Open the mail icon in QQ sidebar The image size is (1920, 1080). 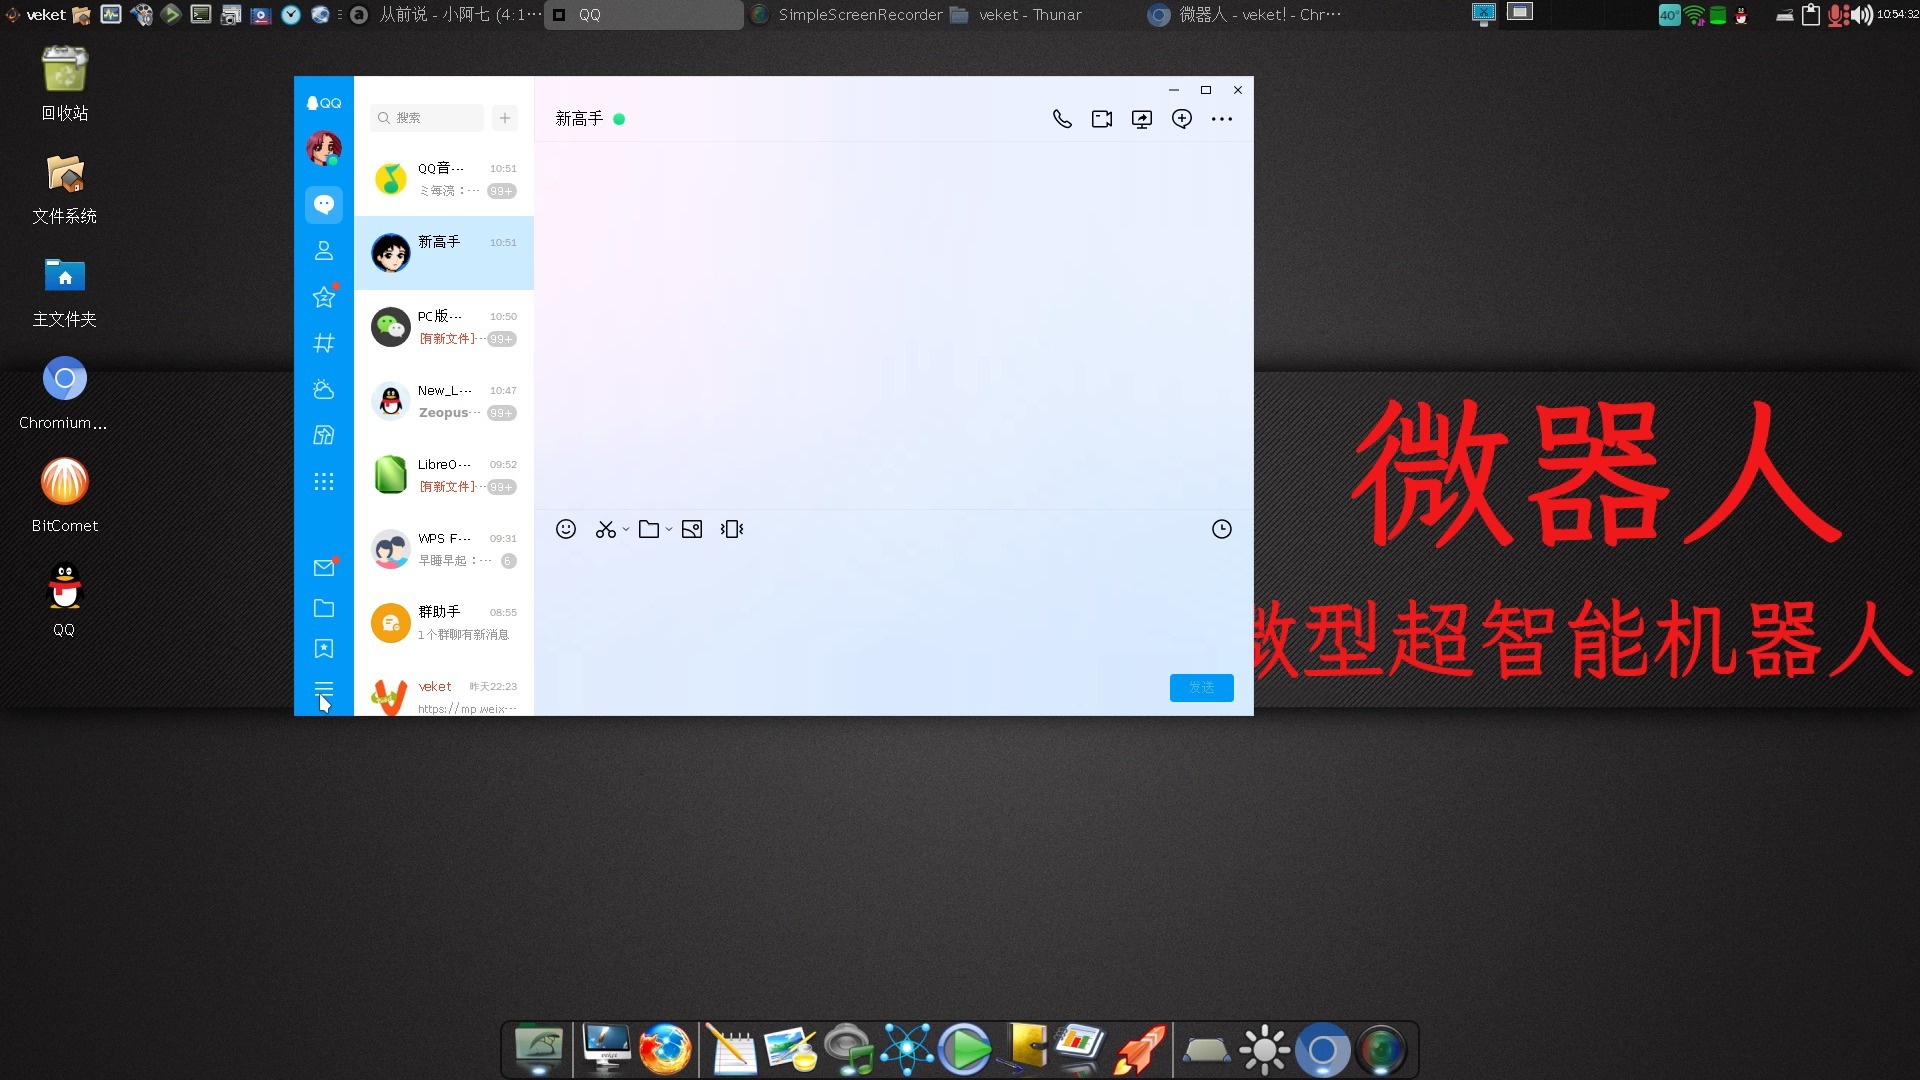pos(323,568)
